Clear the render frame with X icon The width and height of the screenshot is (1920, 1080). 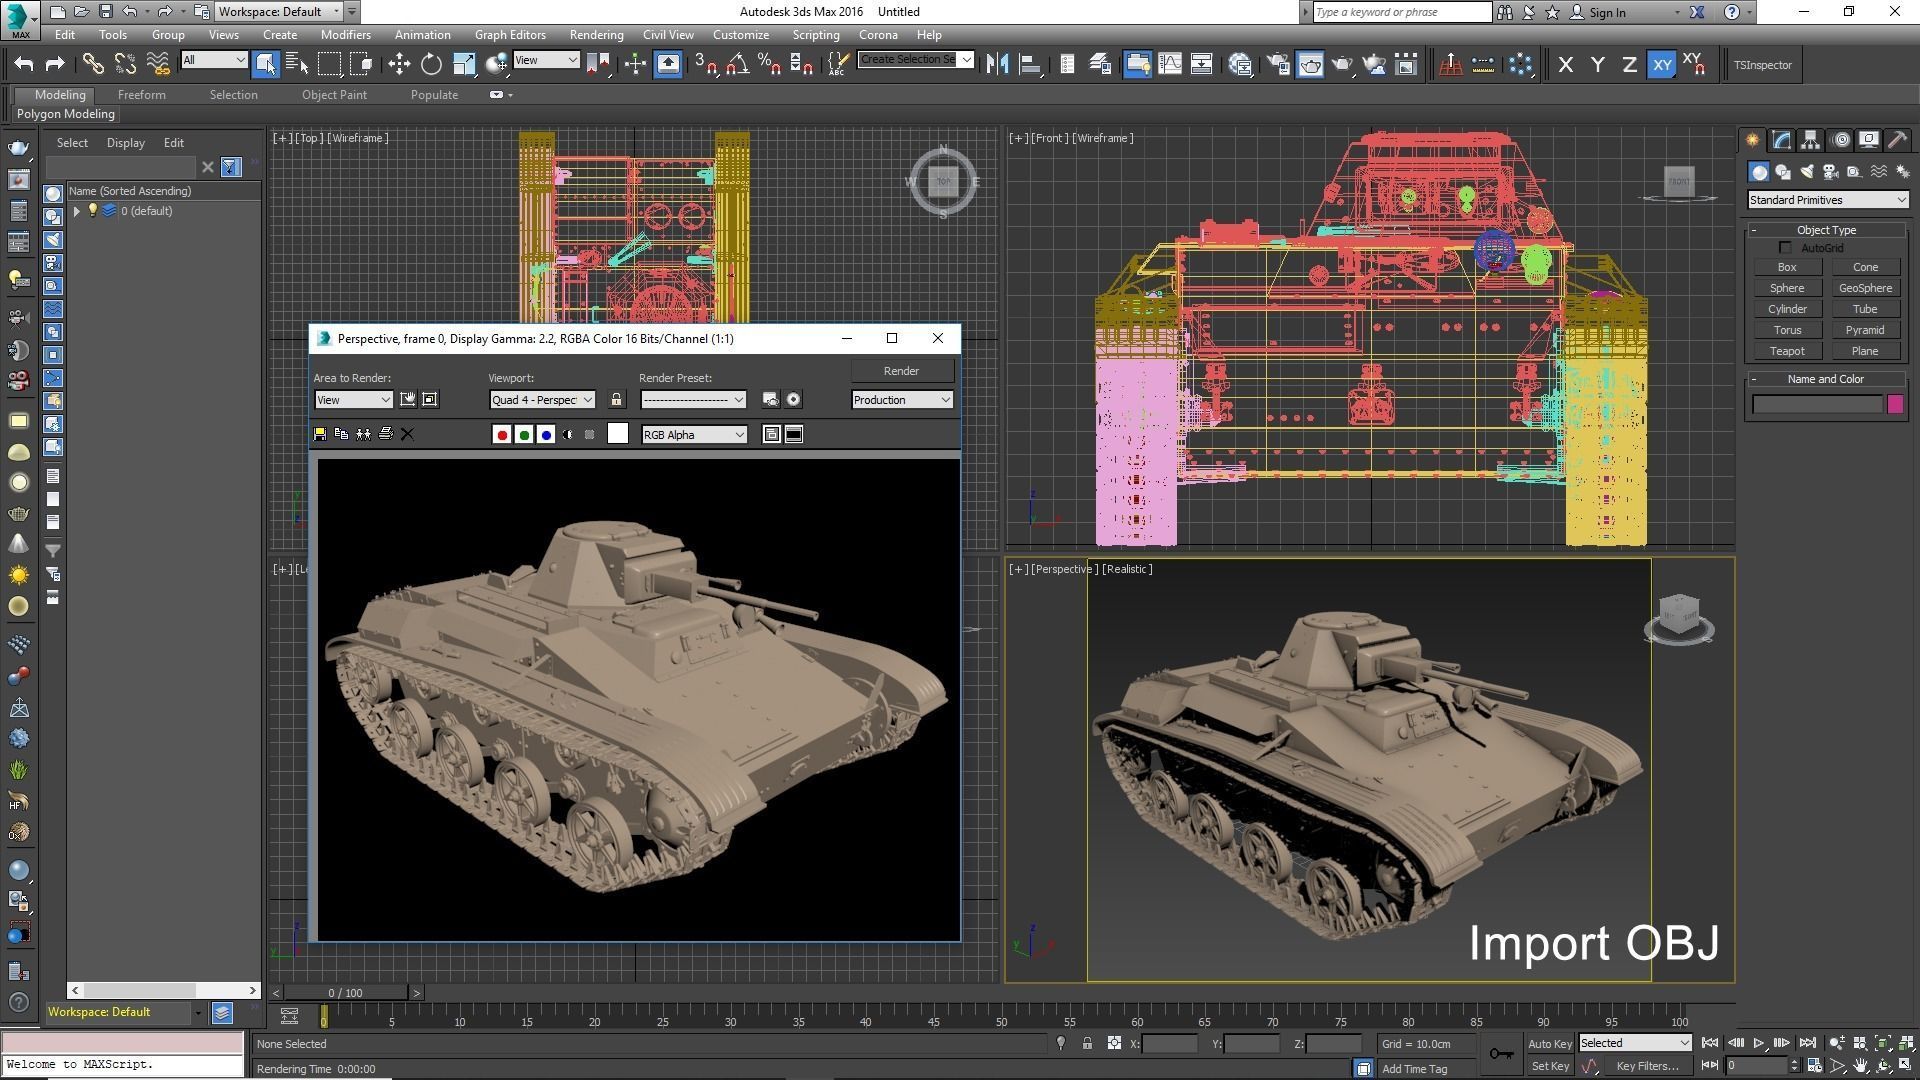tap(407, 434)
